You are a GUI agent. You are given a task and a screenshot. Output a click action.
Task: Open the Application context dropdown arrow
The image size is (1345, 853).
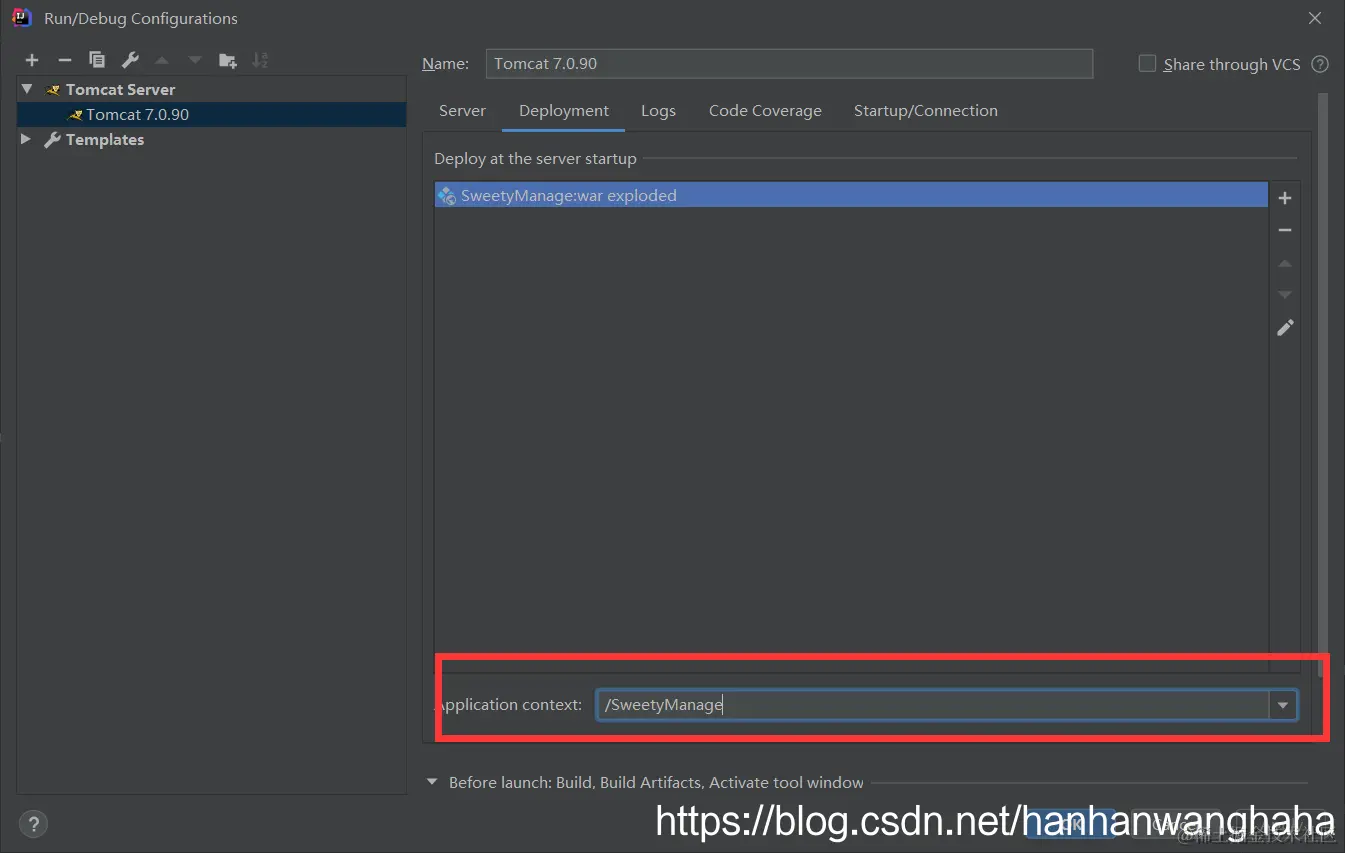click(x=1283, y=705)
